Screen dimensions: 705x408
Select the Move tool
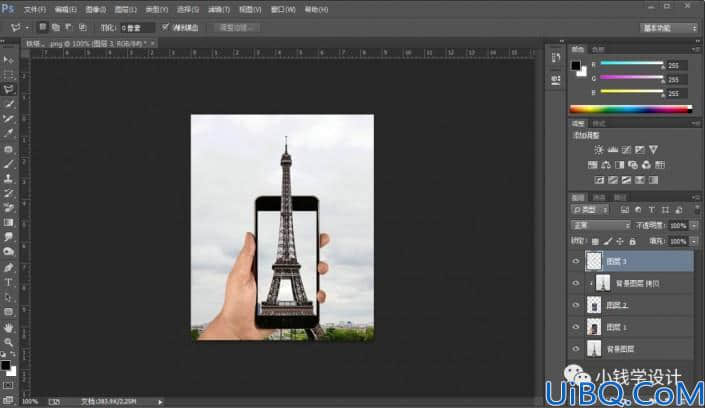8,60
